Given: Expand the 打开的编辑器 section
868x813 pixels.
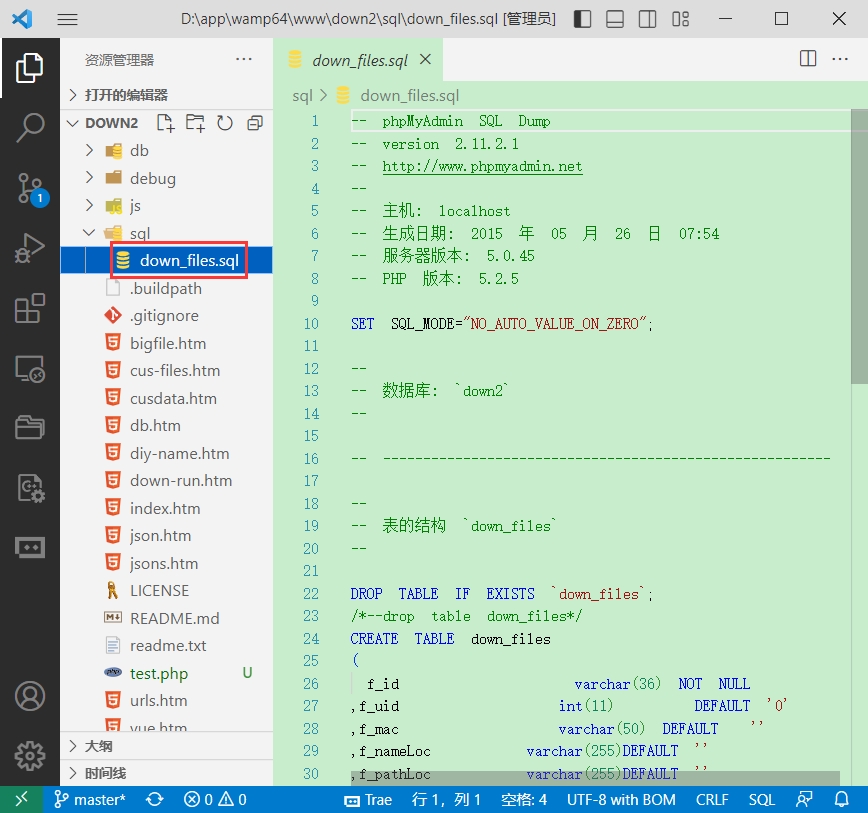Looking at the screenshot, I should click(126, 95).
